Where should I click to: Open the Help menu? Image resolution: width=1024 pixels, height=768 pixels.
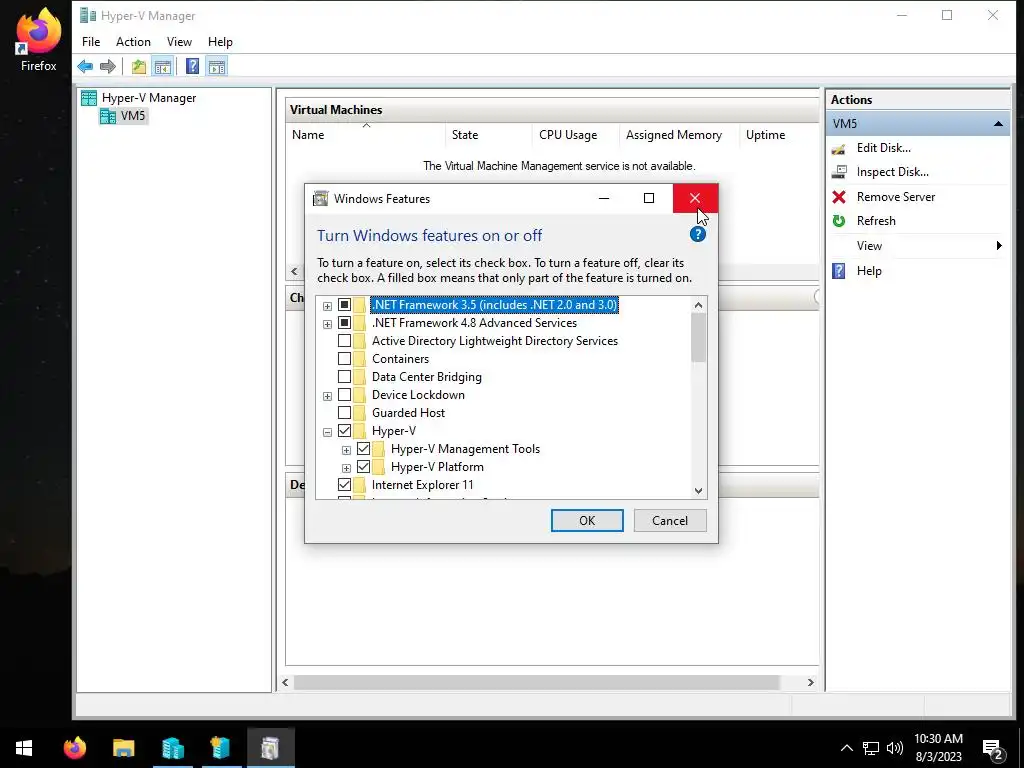pyautogui.click(x=220, y=42)
